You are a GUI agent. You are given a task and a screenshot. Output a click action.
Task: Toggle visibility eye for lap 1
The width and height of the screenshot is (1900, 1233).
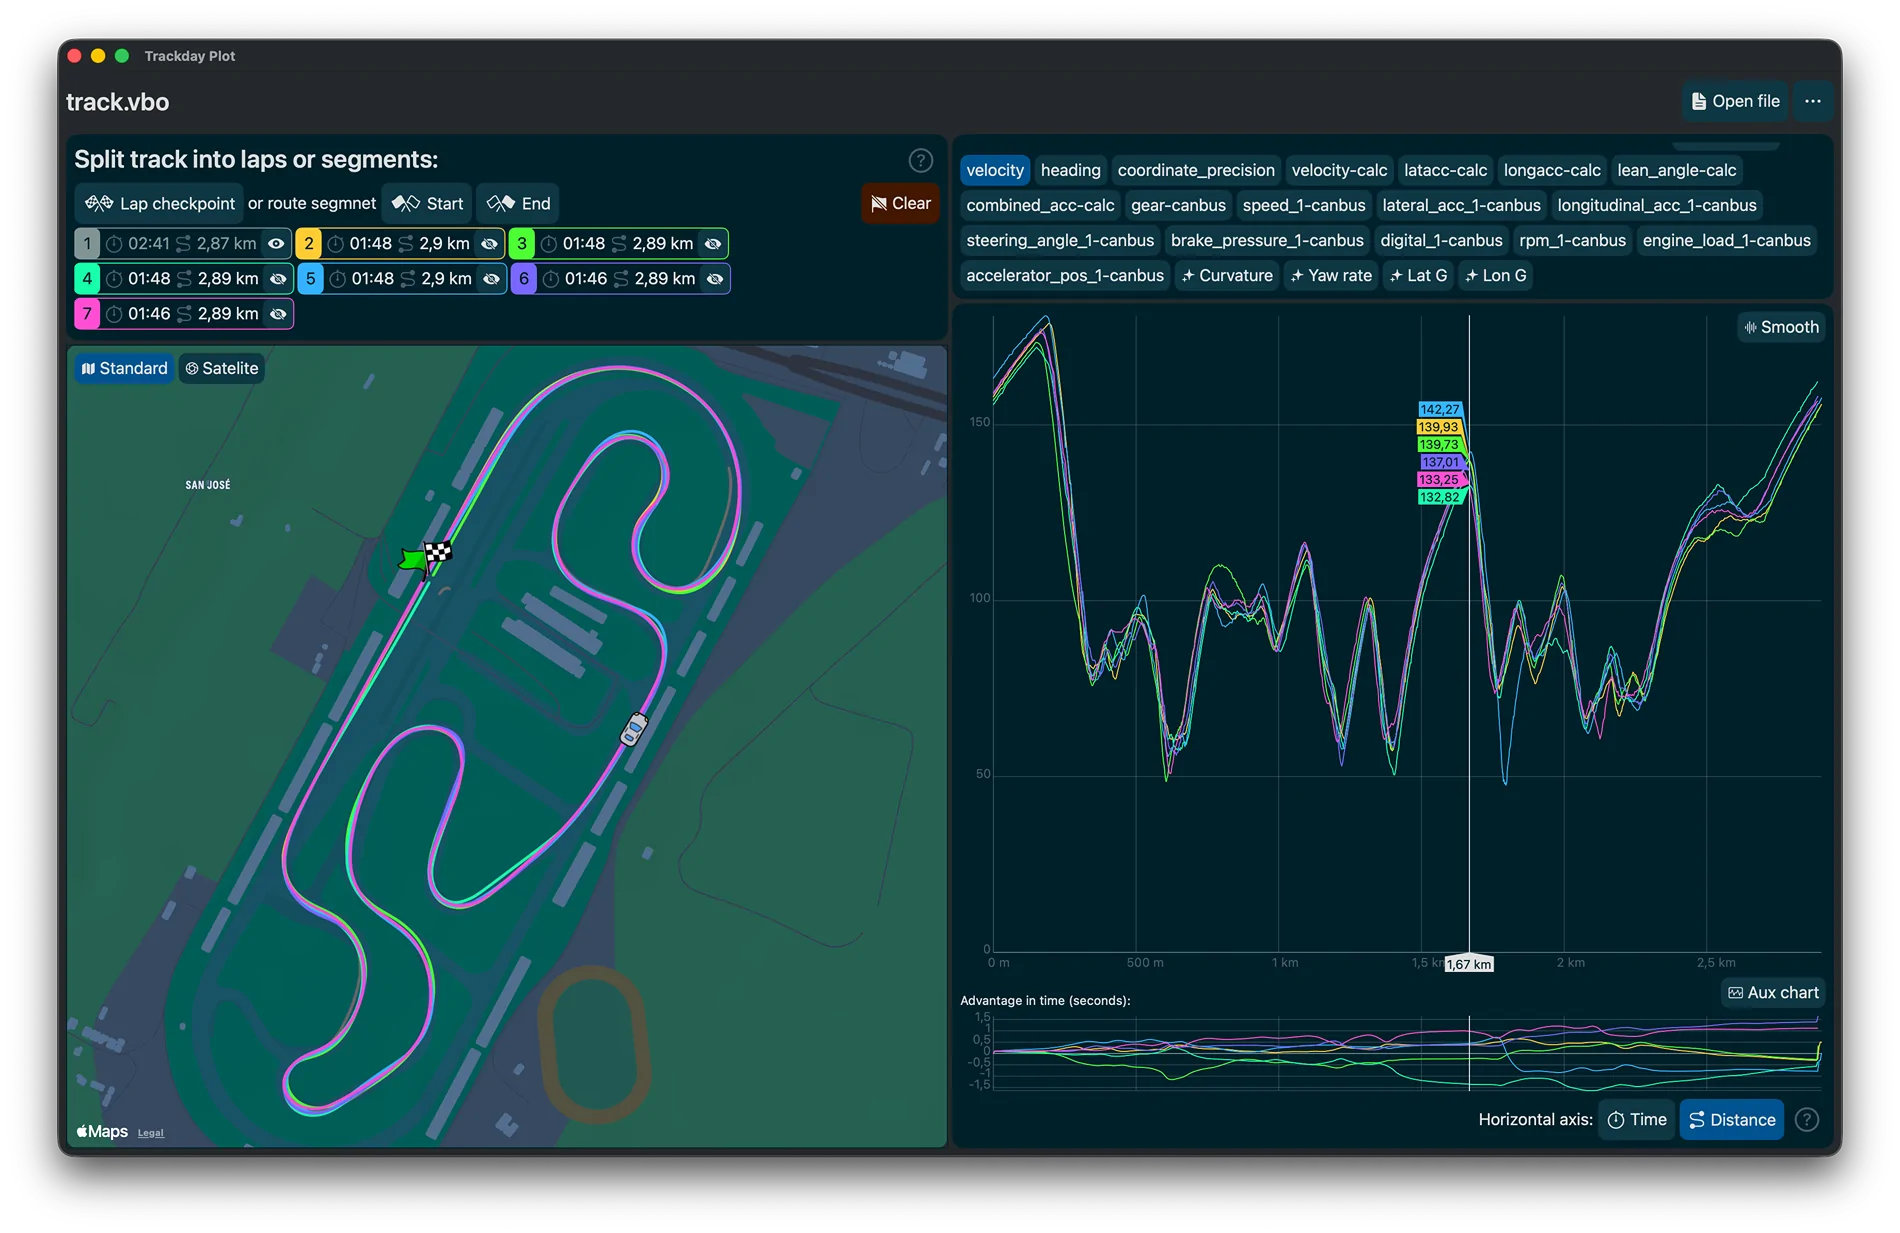coord(276,244)
